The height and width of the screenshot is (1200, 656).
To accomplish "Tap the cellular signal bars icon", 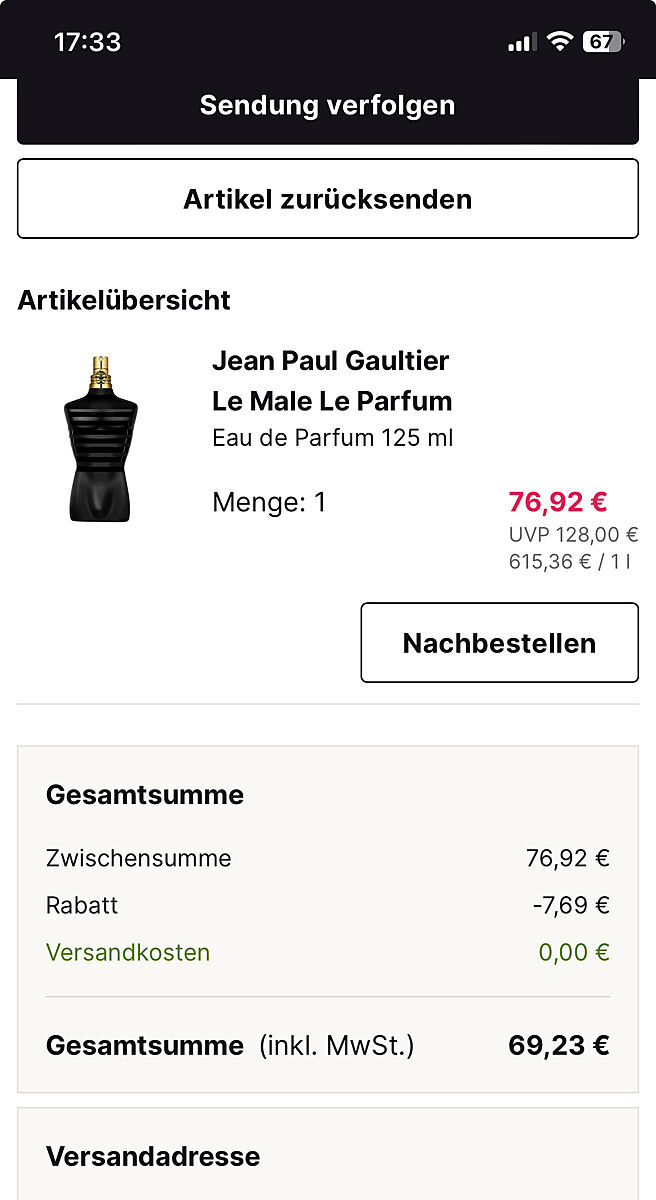I will tap(521, 43).
